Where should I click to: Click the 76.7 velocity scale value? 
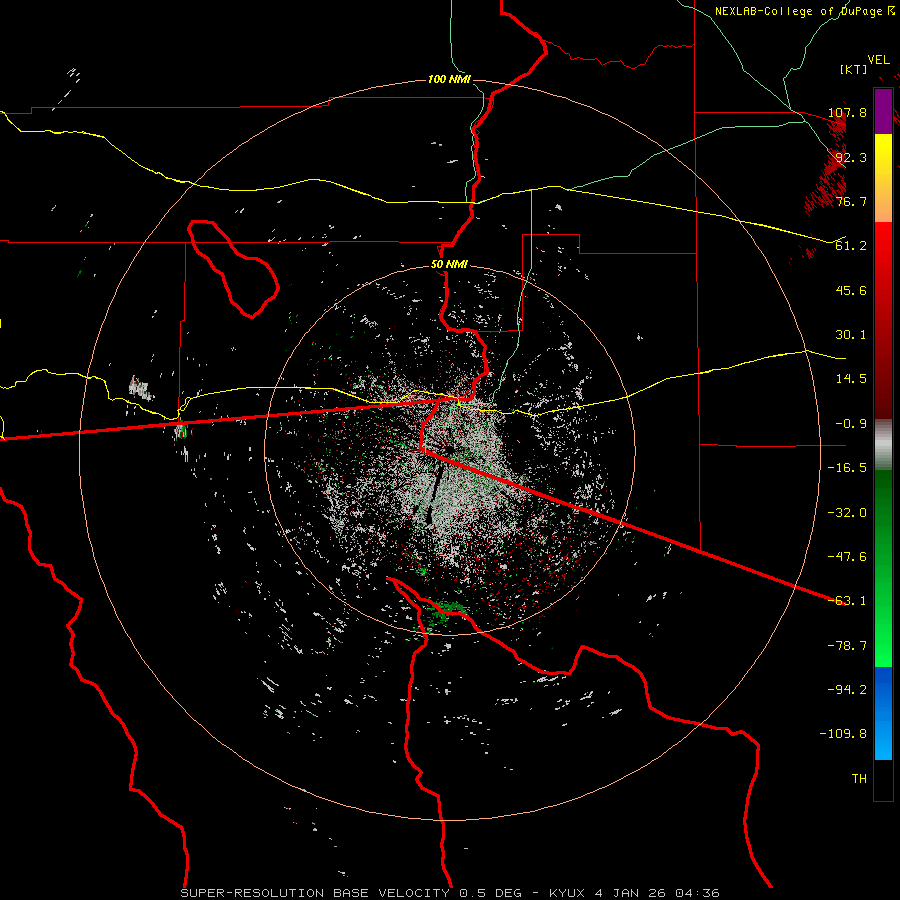point(851,201)
